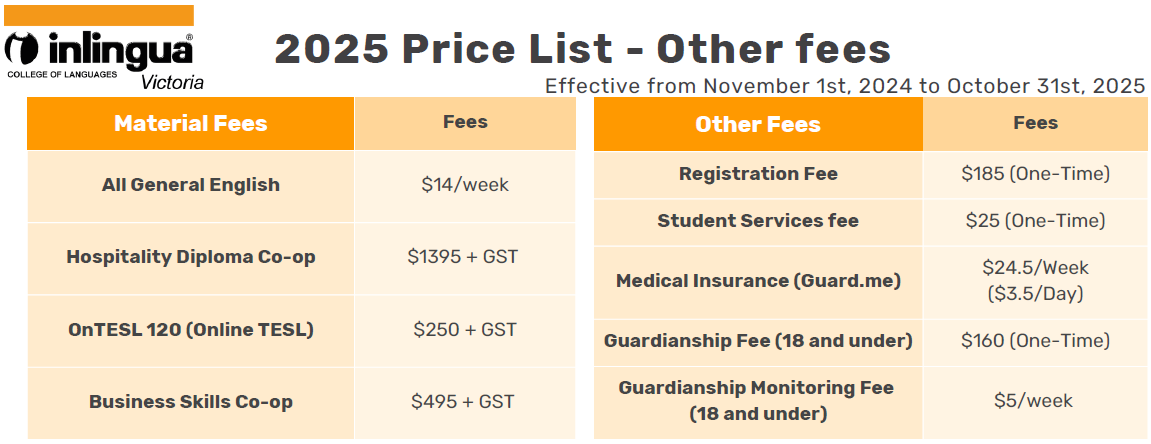Click the $495 + GST fee
The height and width of the screenshot is (444, 1151).
(463, 402)
